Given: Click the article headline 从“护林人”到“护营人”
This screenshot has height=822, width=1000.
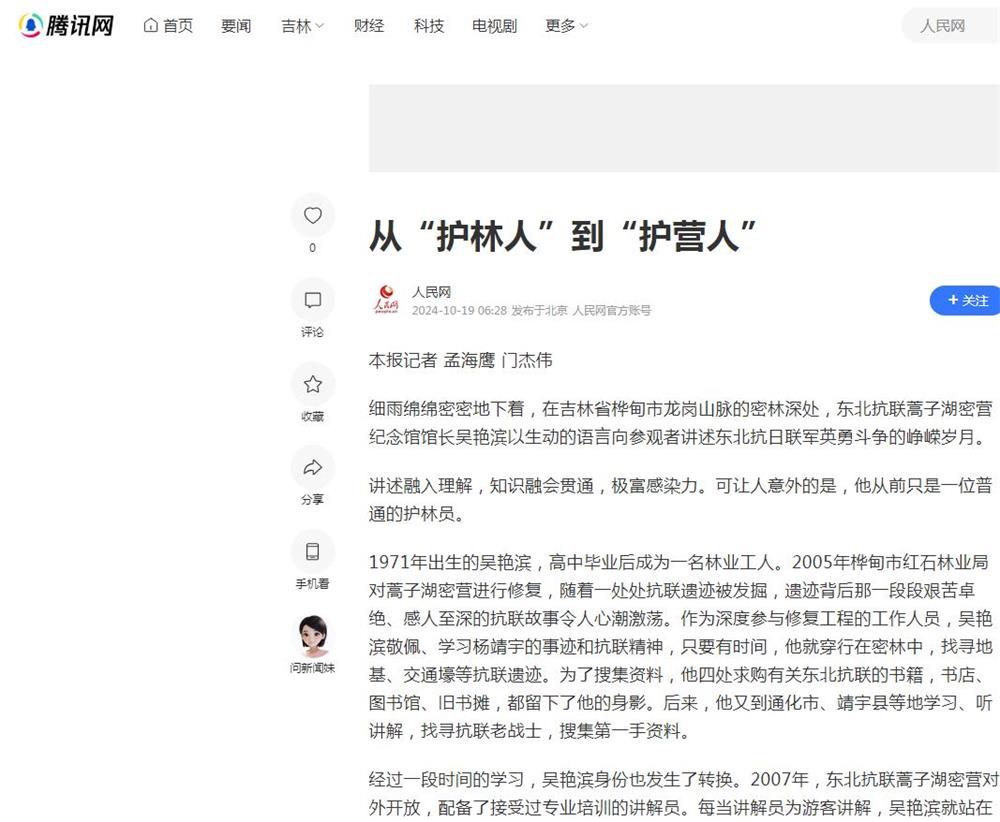Looking at the screenshot, I should point(564,236).
